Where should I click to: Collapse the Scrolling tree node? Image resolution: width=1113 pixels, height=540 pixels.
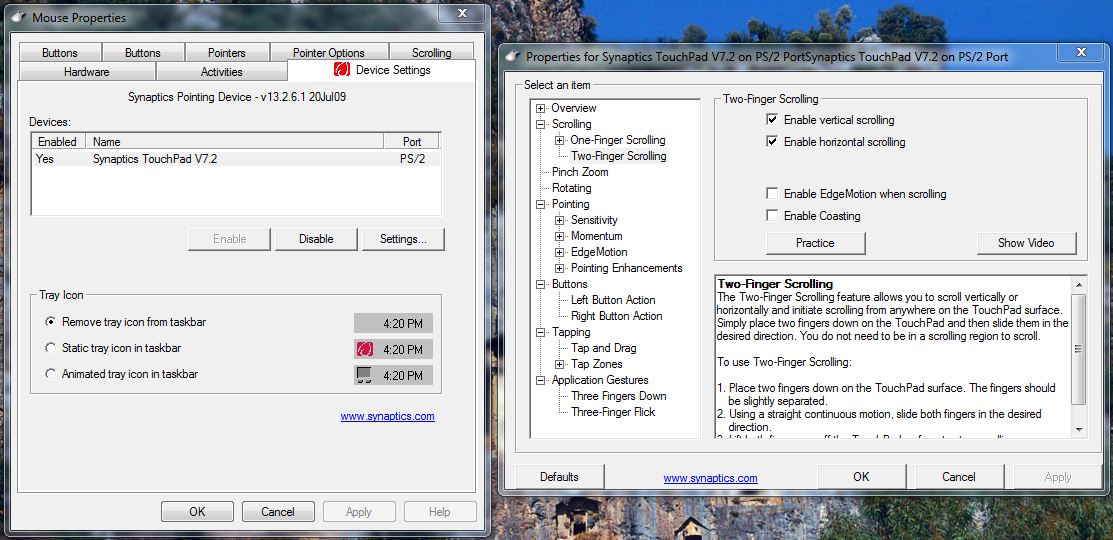coord(541,124)
